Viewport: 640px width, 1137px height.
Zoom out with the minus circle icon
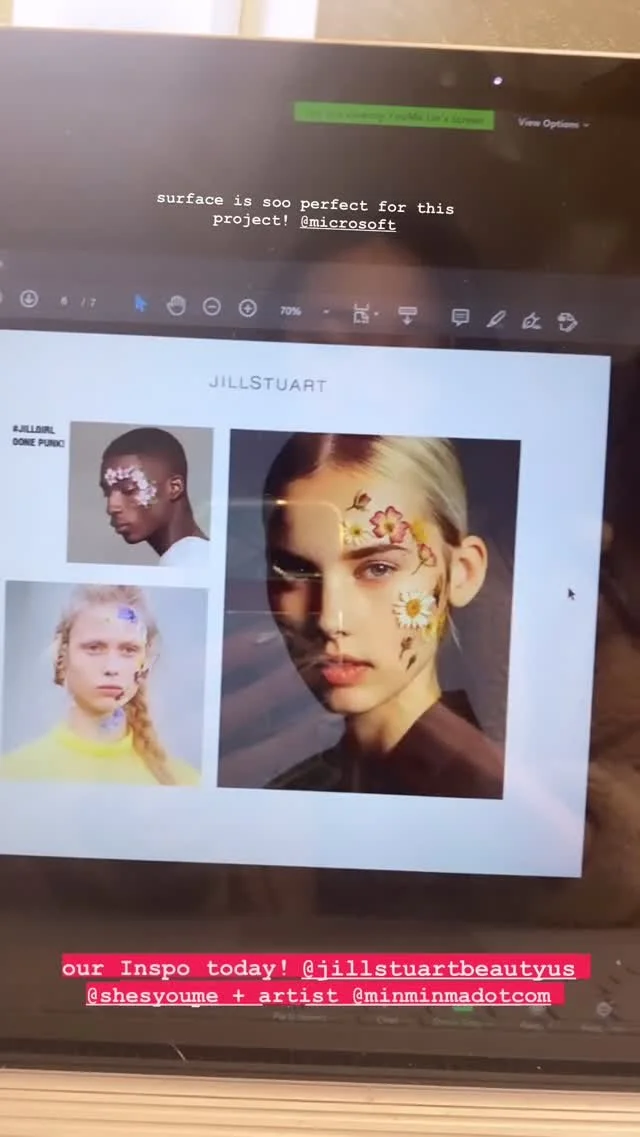point(212,307)
